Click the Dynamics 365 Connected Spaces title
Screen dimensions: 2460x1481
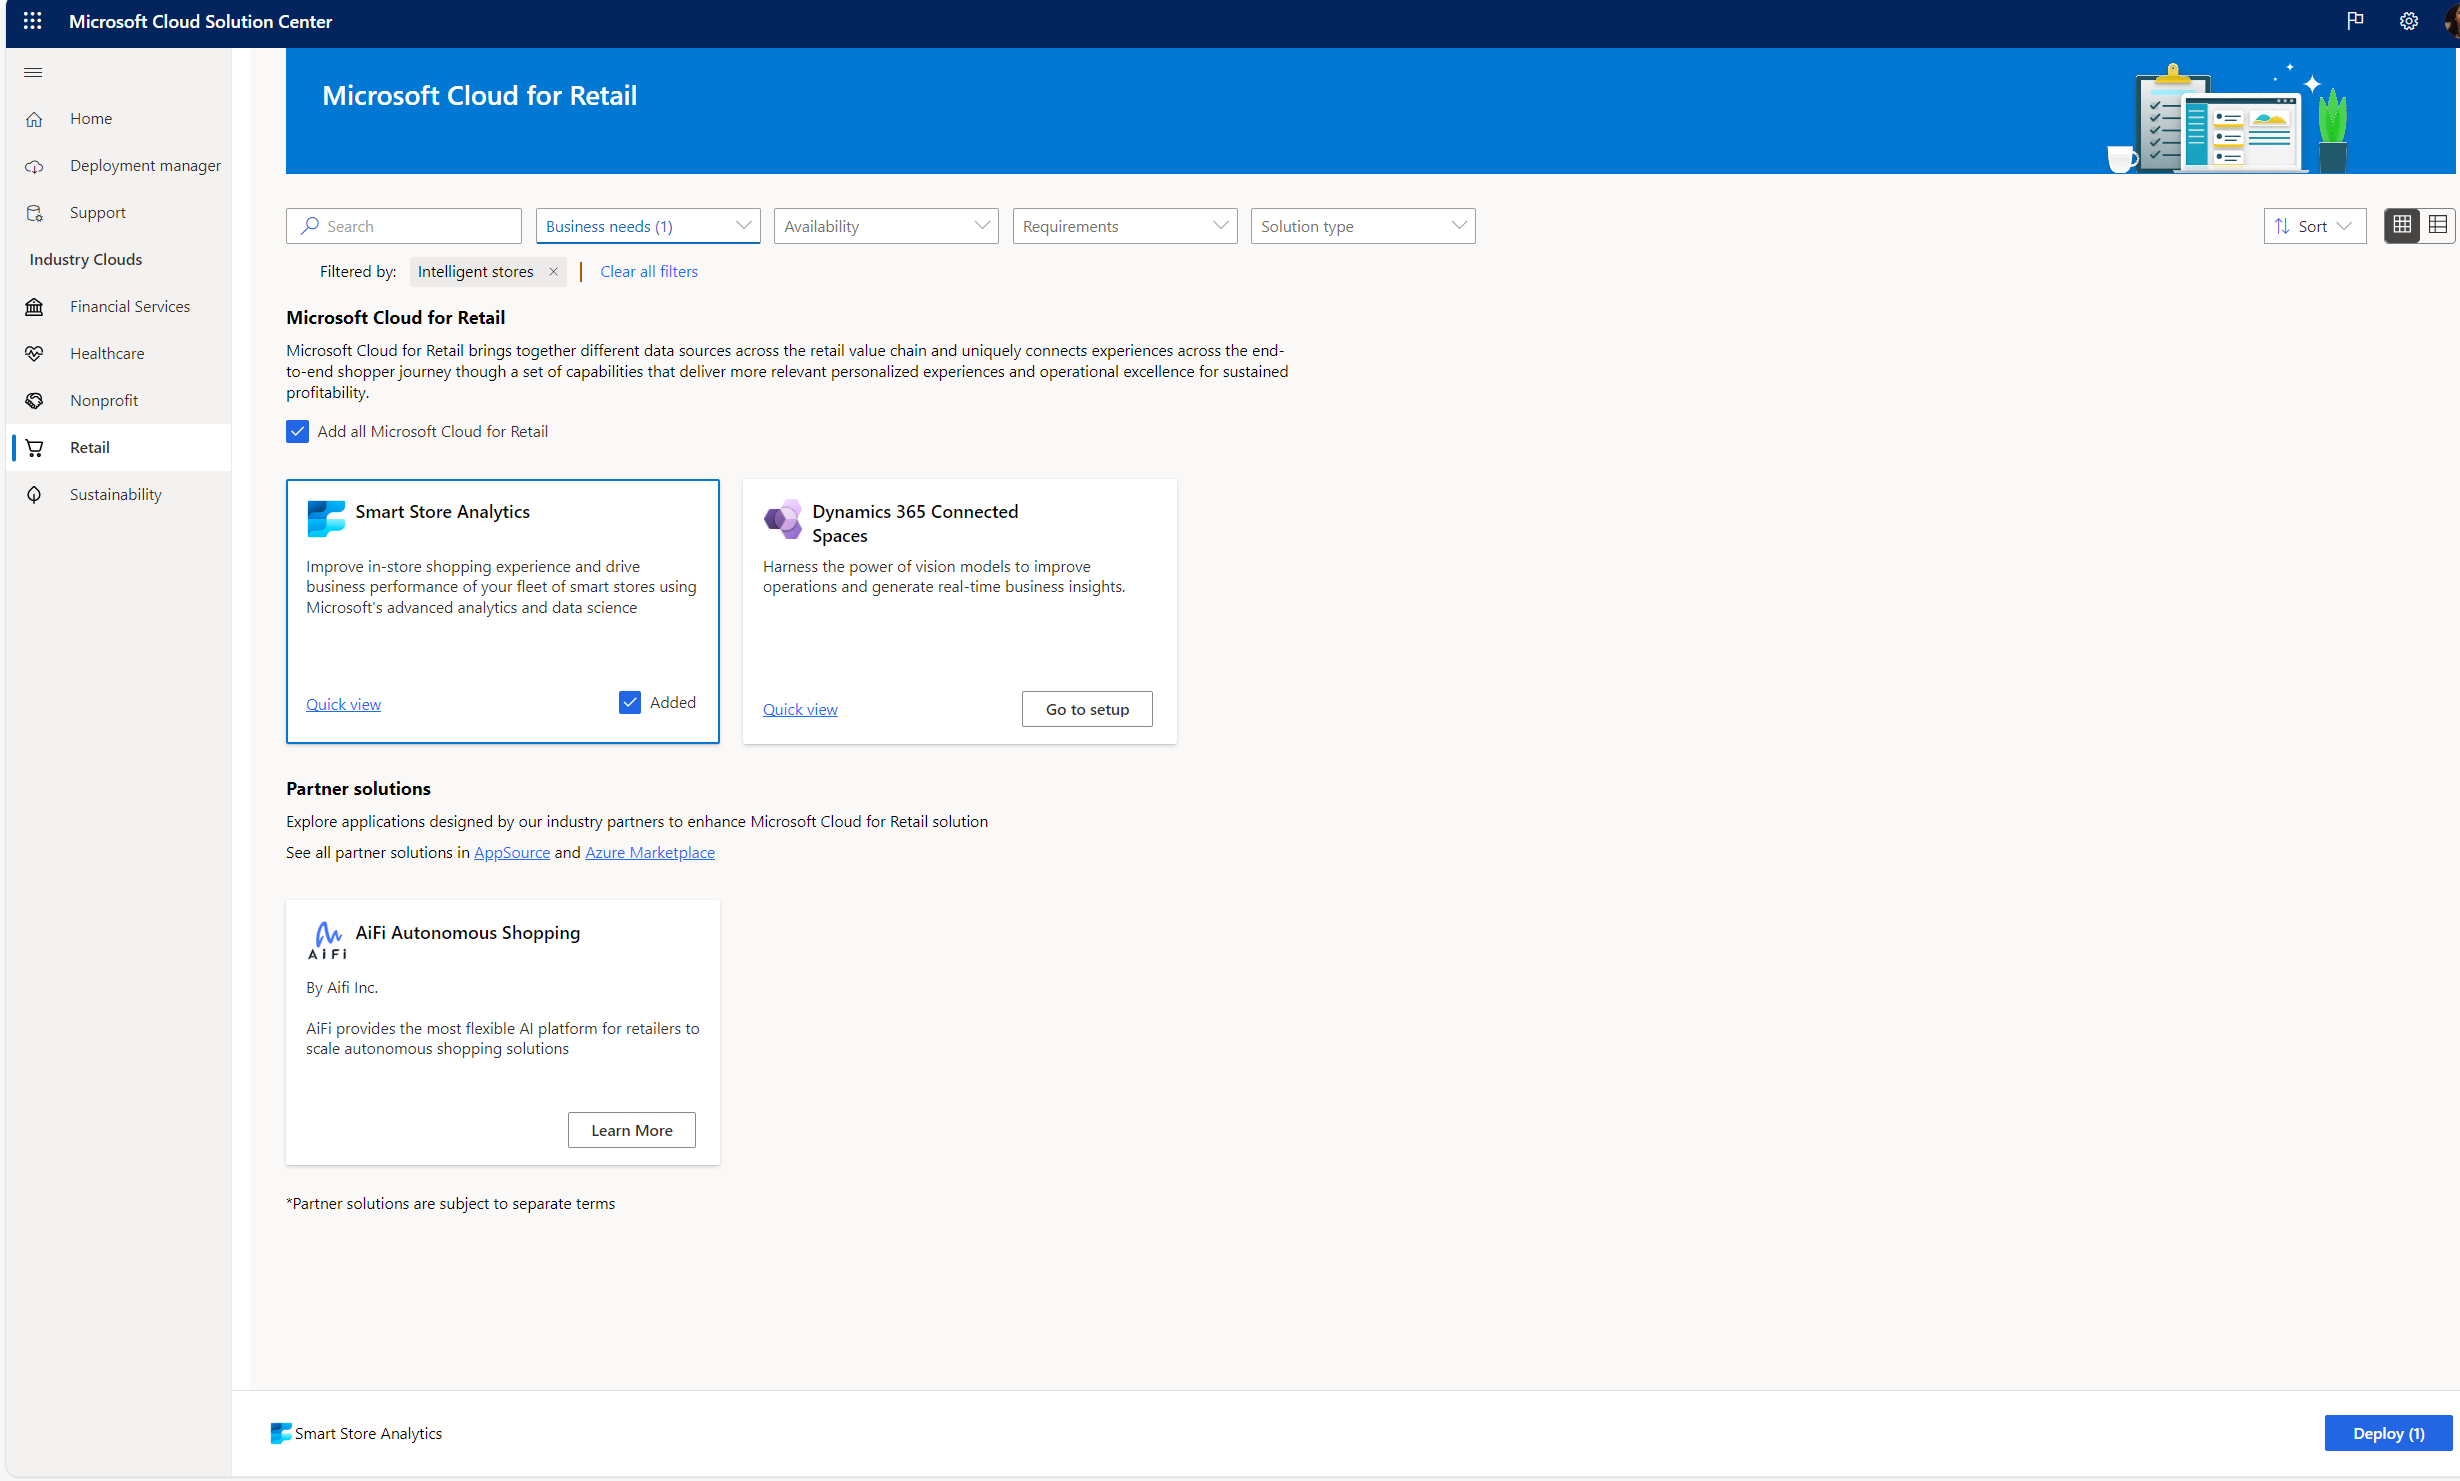click(x=915, y=524)
